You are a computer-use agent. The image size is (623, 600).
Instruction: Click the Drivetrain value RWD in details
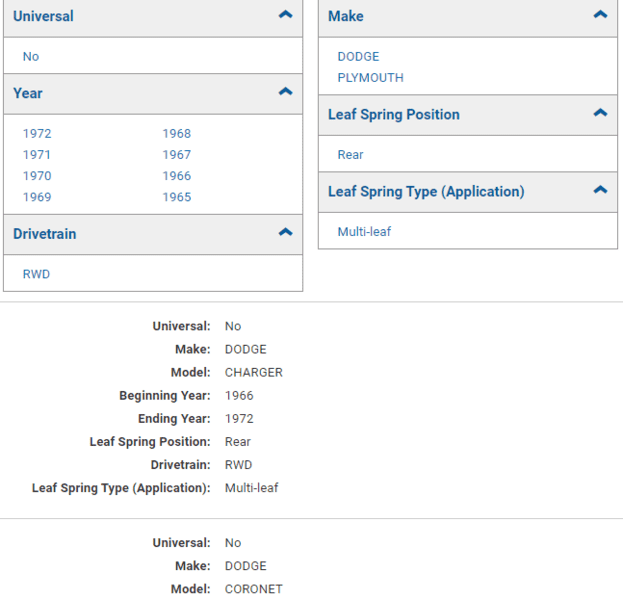pos(238,465)
